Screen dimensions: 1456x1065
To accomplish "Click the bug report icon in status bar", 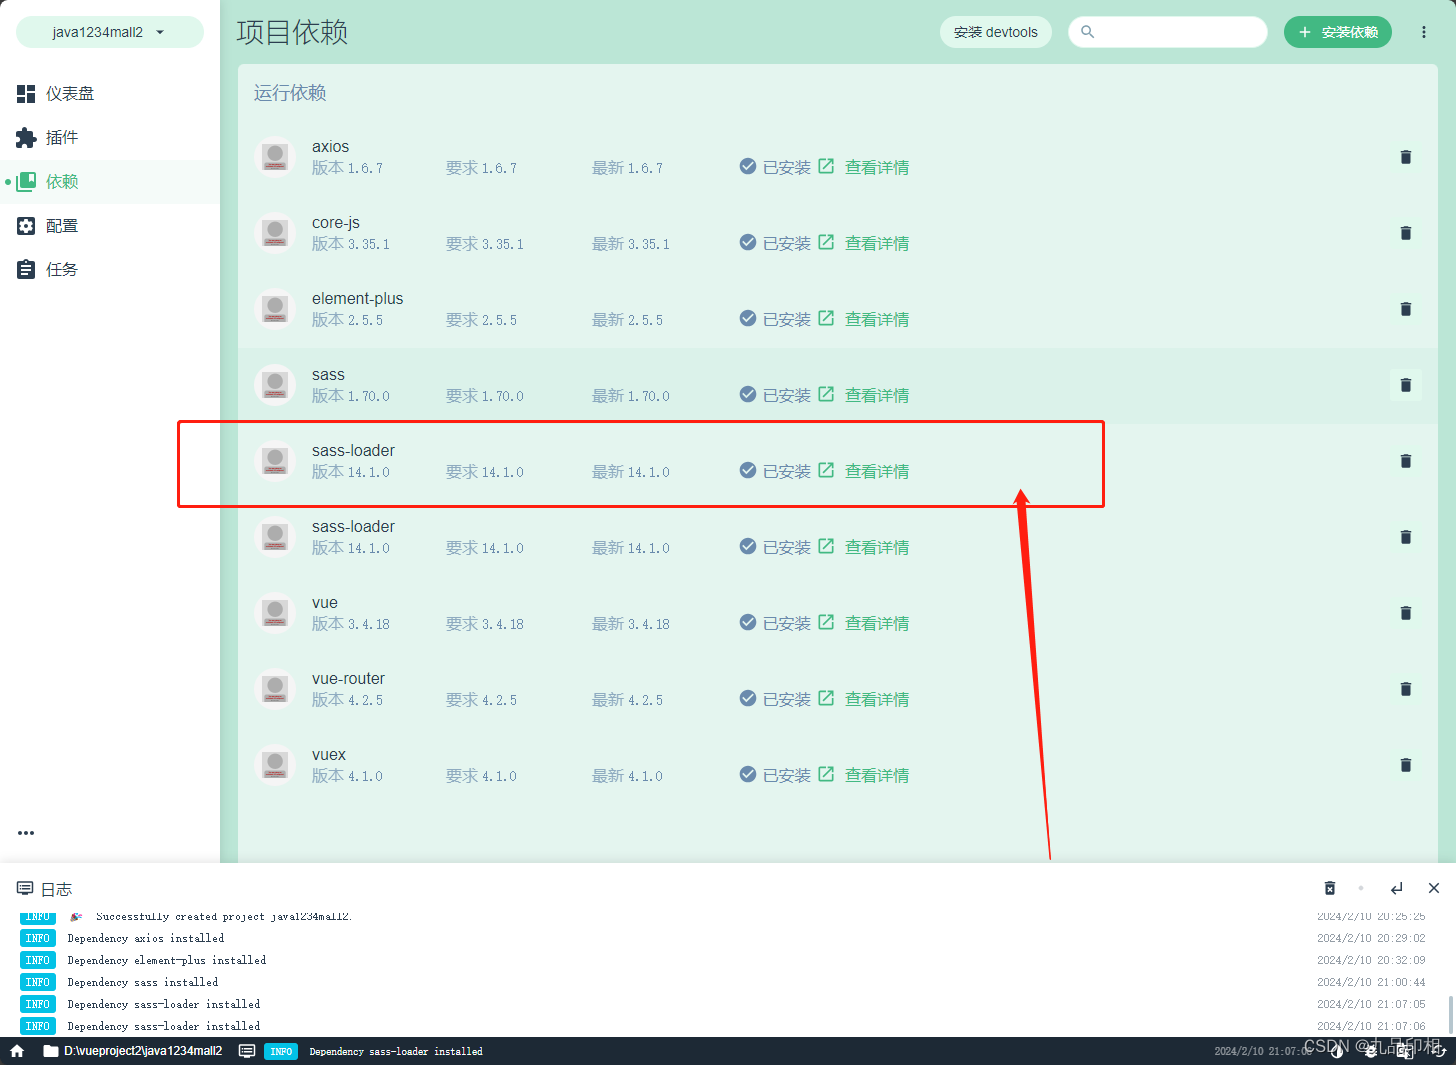I will (1371, 1050).
